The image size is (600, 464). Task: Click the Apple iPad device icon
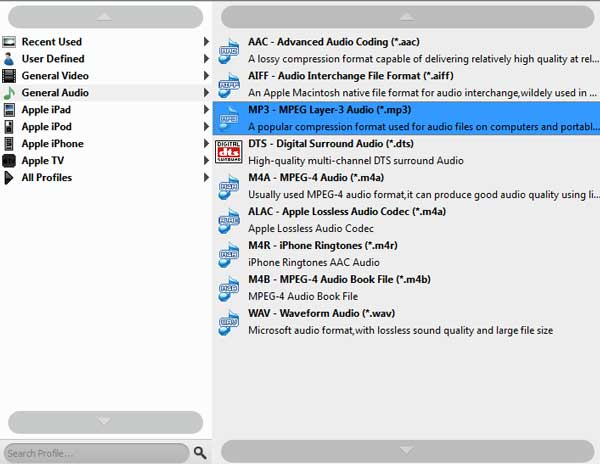tap(9, 110)
